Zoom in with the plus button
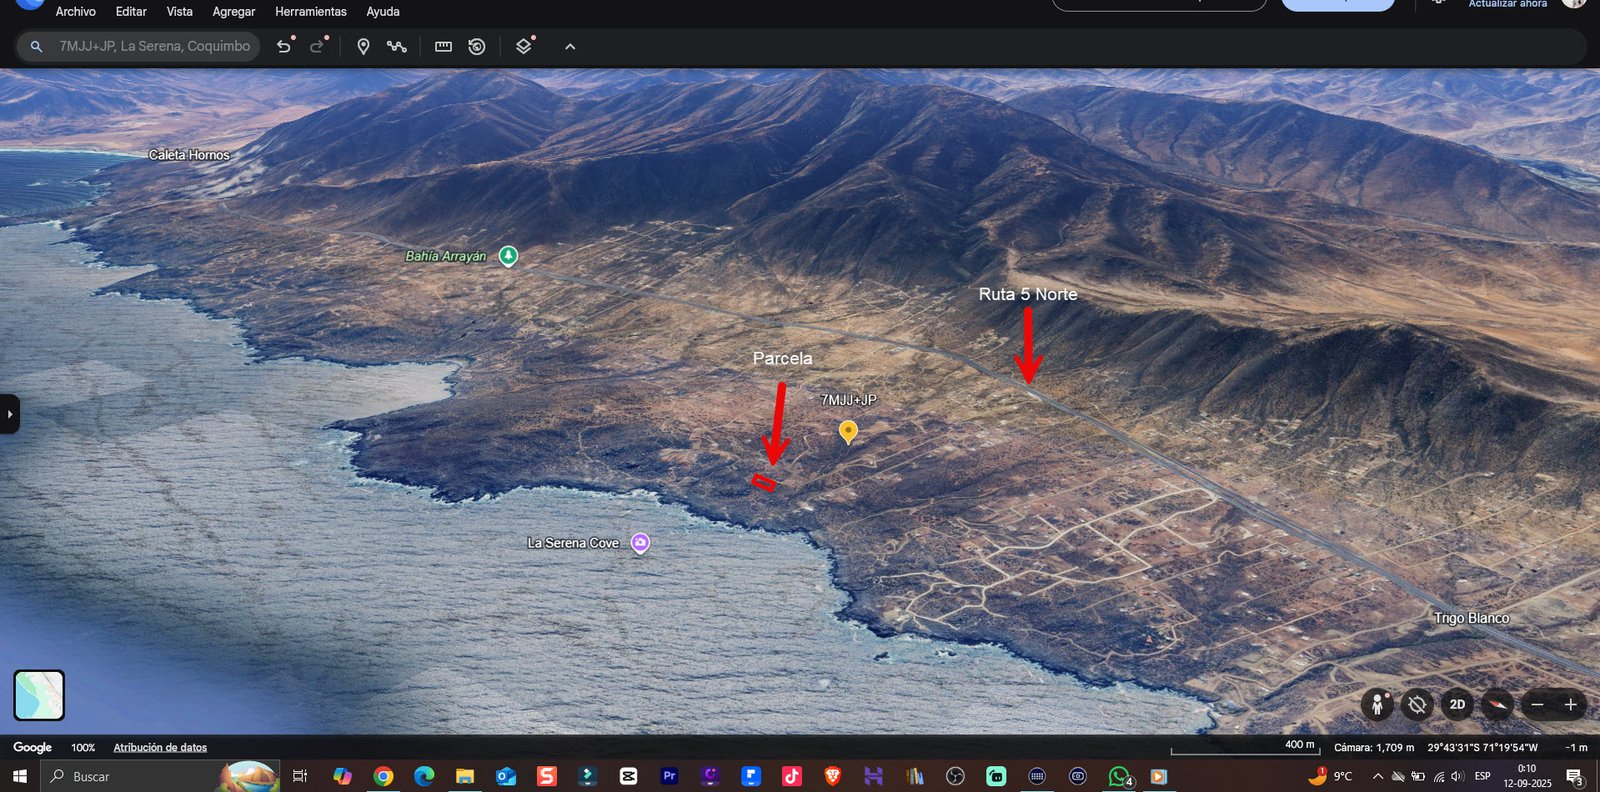 click(1570, 705)
